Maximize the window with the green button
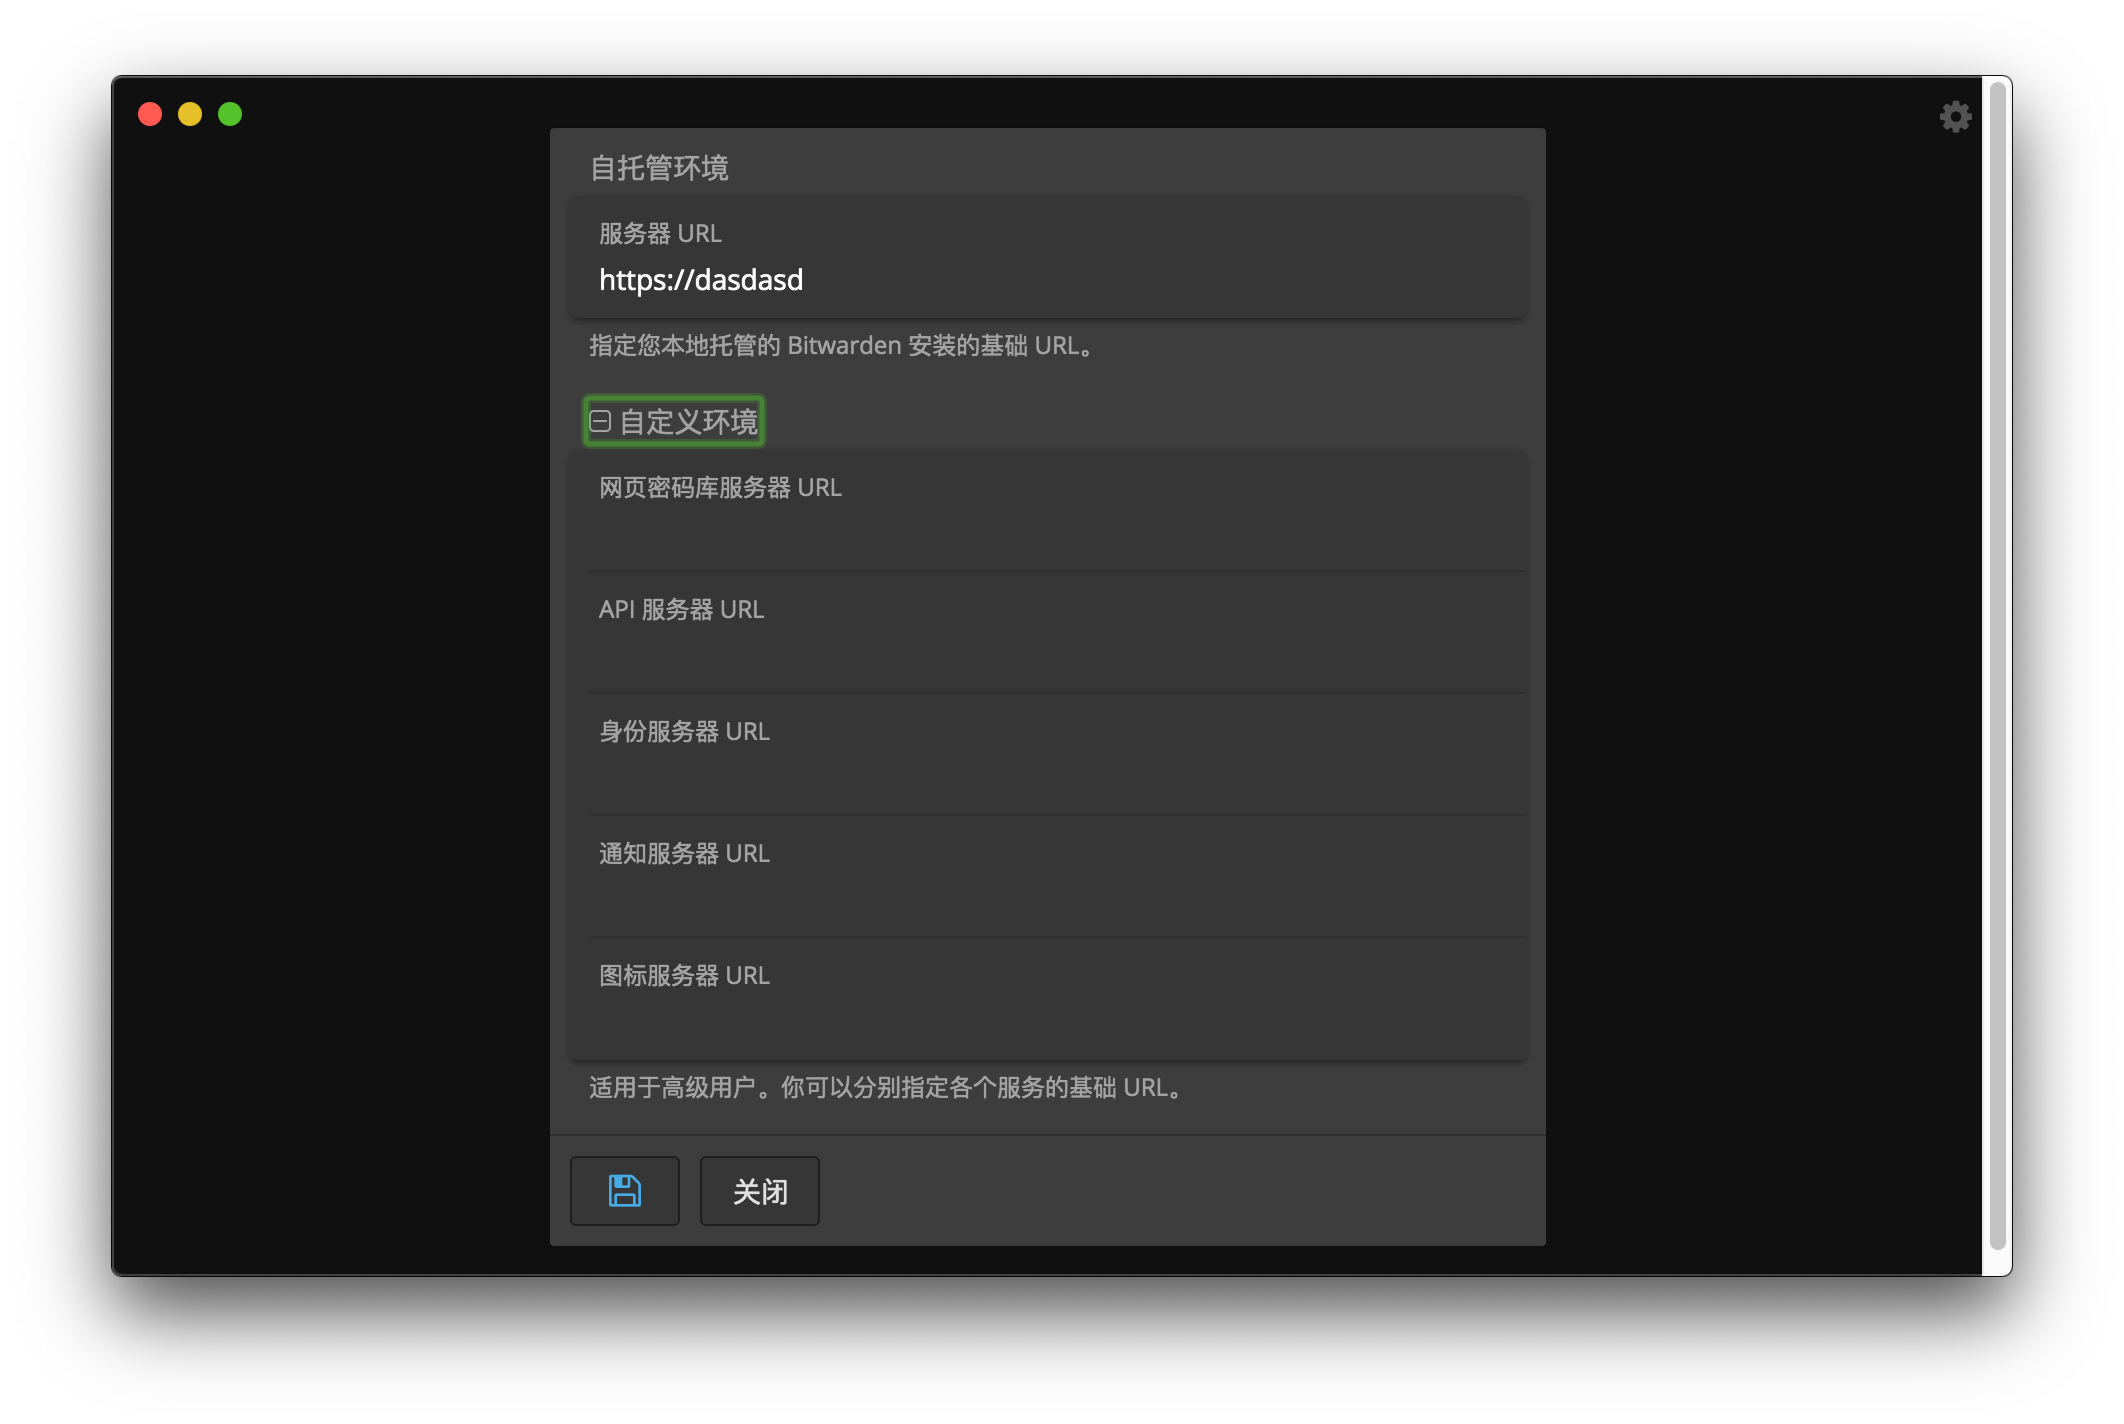Image resolution: width=2124 pixels, height=1424 pixels. pyautogui.click(x=230, y=114)
